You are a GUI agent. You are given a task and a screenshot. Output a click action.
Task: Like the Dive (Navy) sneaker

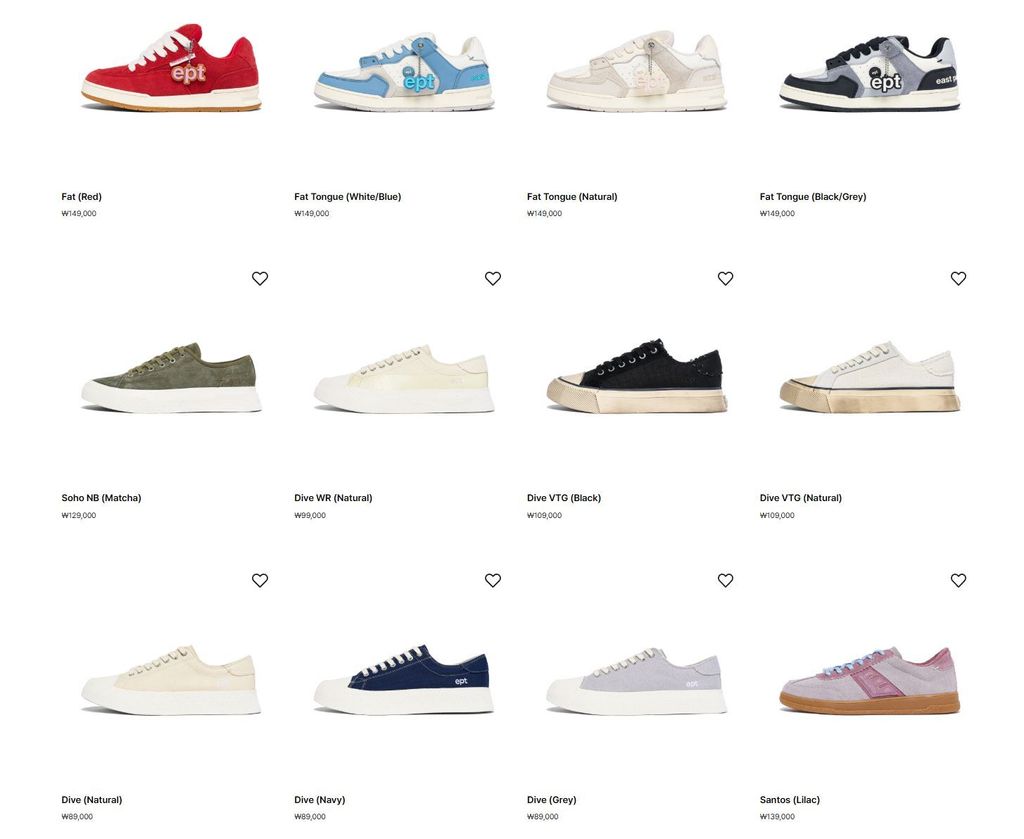[492, 580]
